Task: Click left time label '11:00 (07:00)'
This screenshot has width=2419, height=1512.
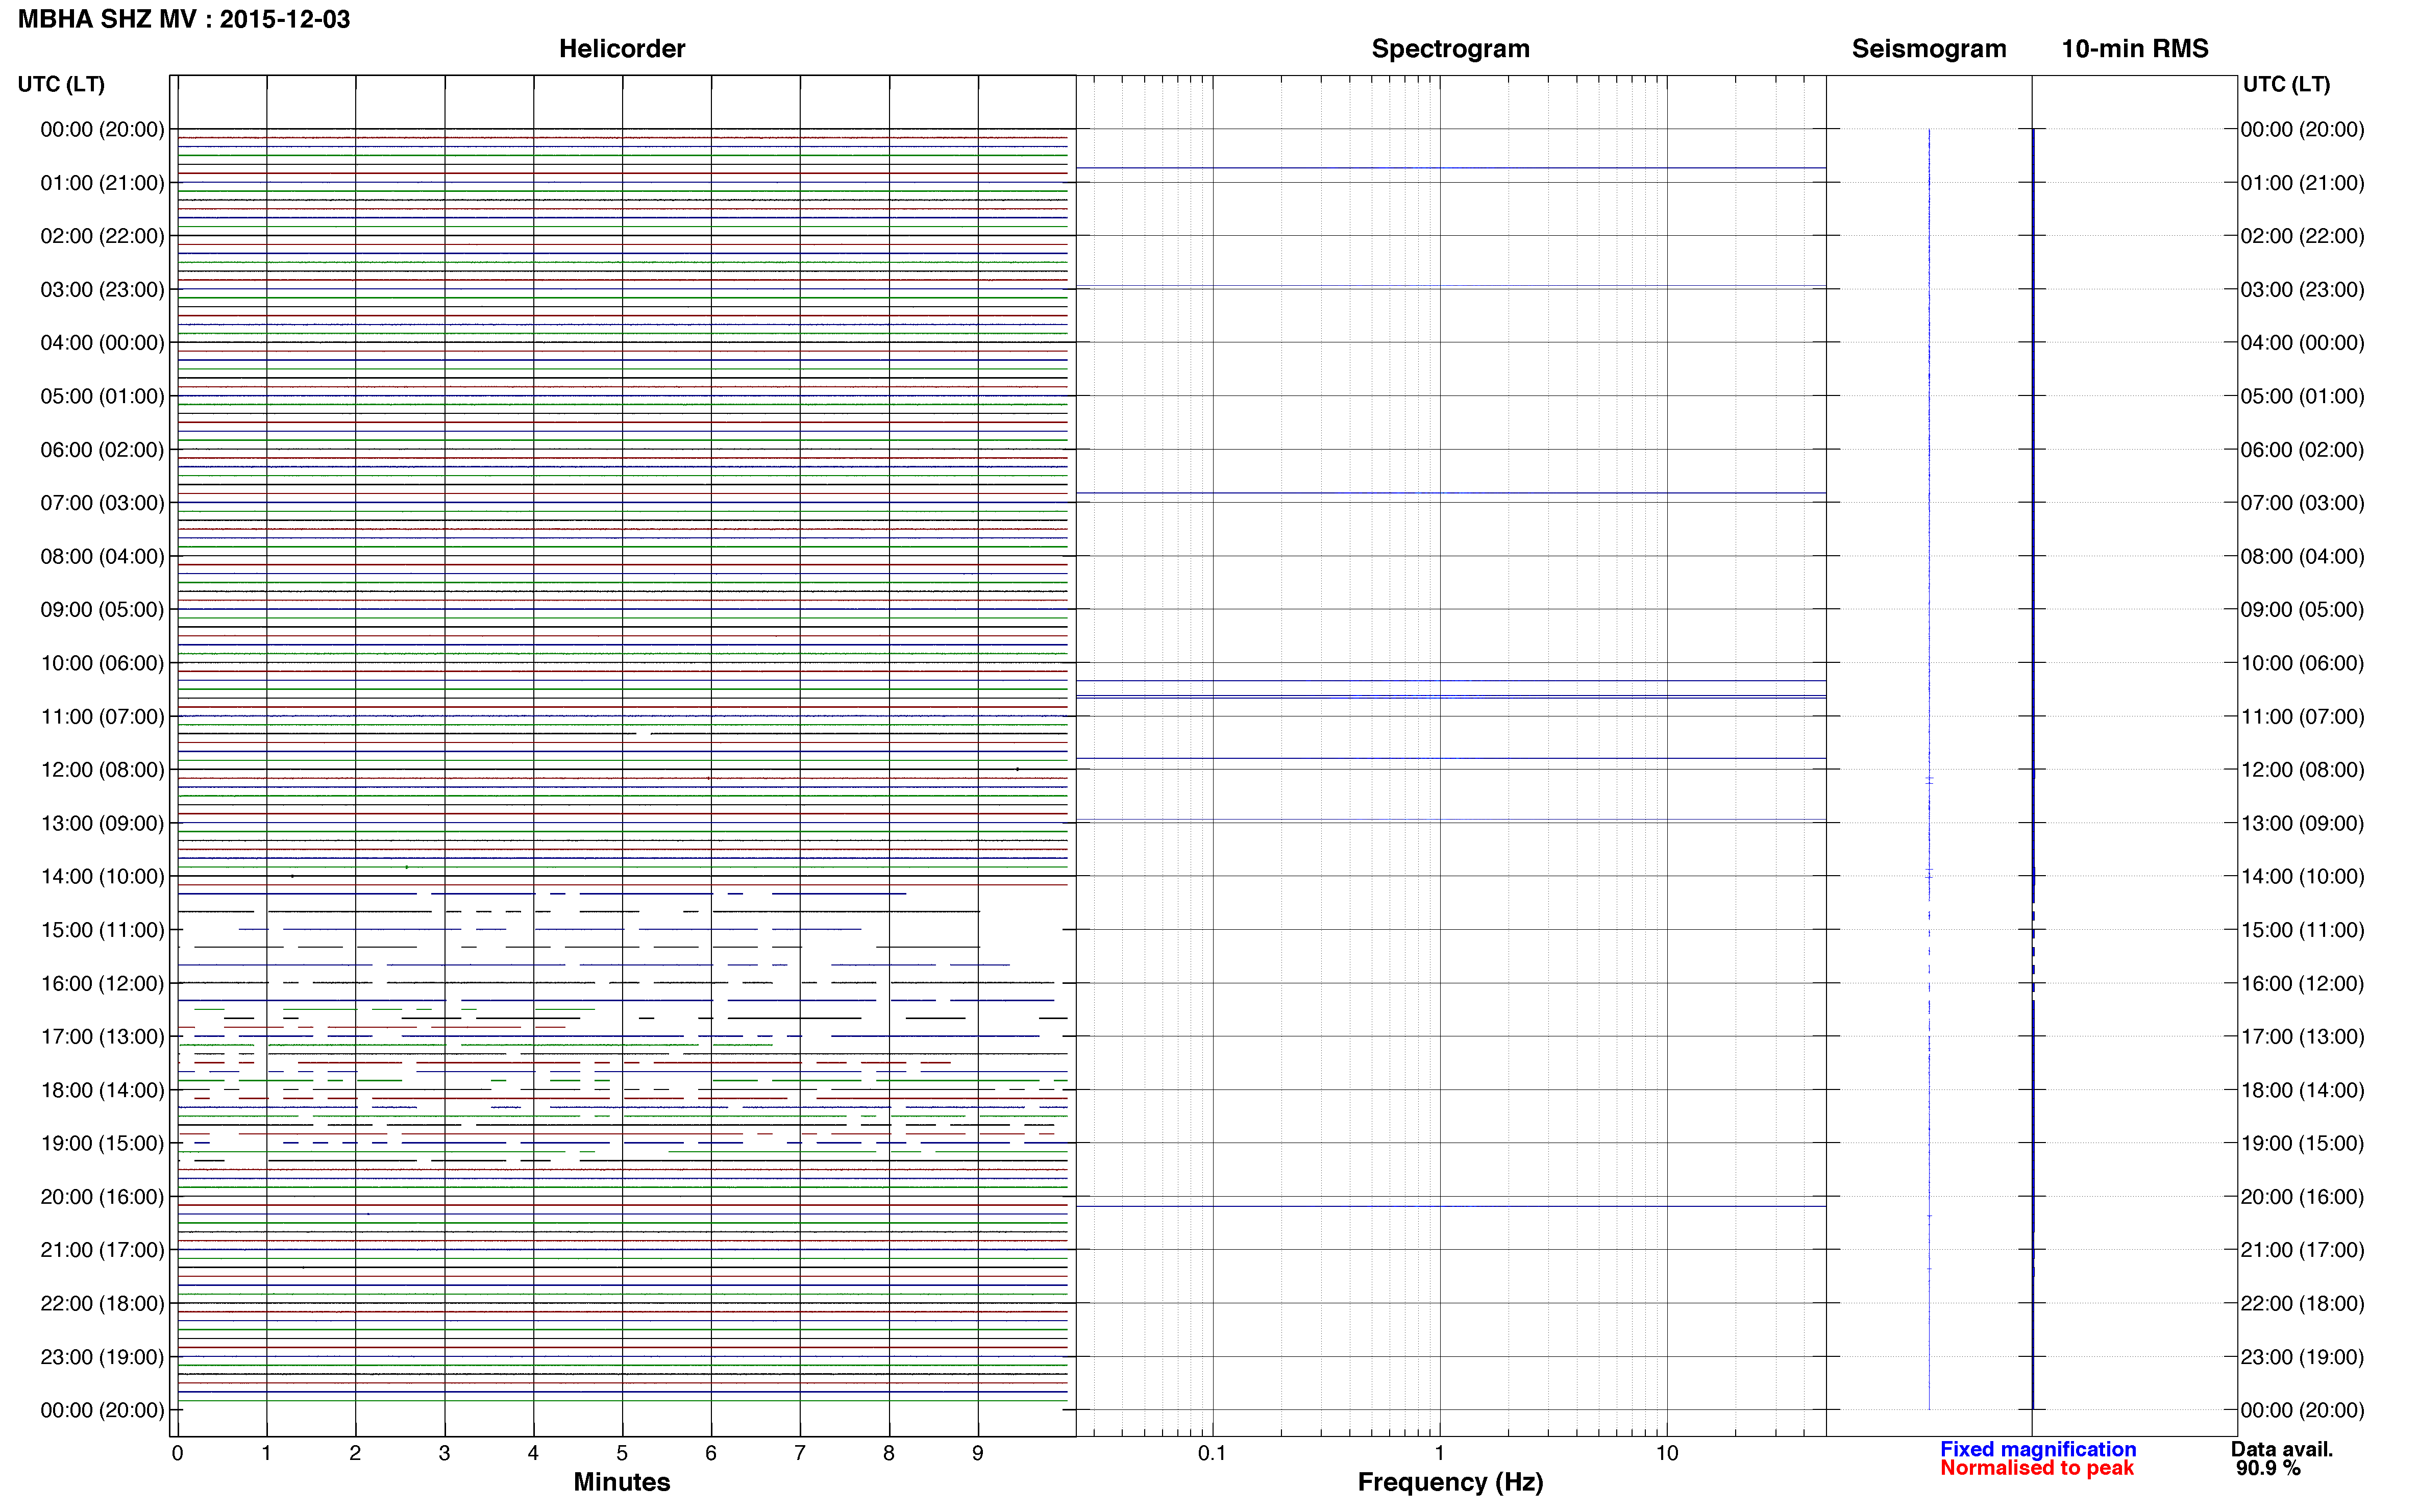Action: (103, 717)
